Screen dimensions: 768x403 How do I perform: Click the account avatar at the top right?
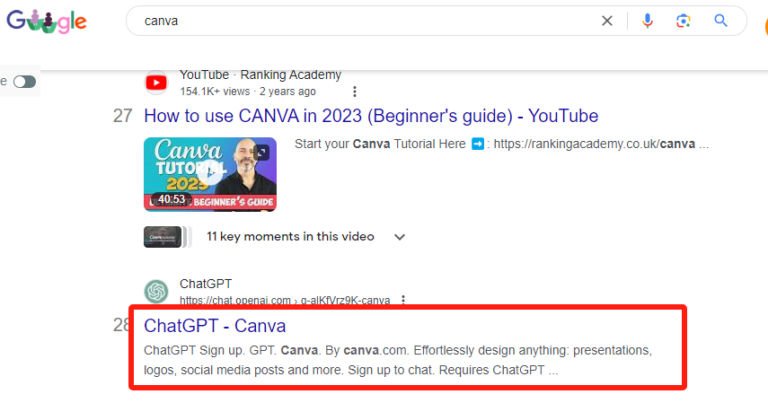pos(760,21)
